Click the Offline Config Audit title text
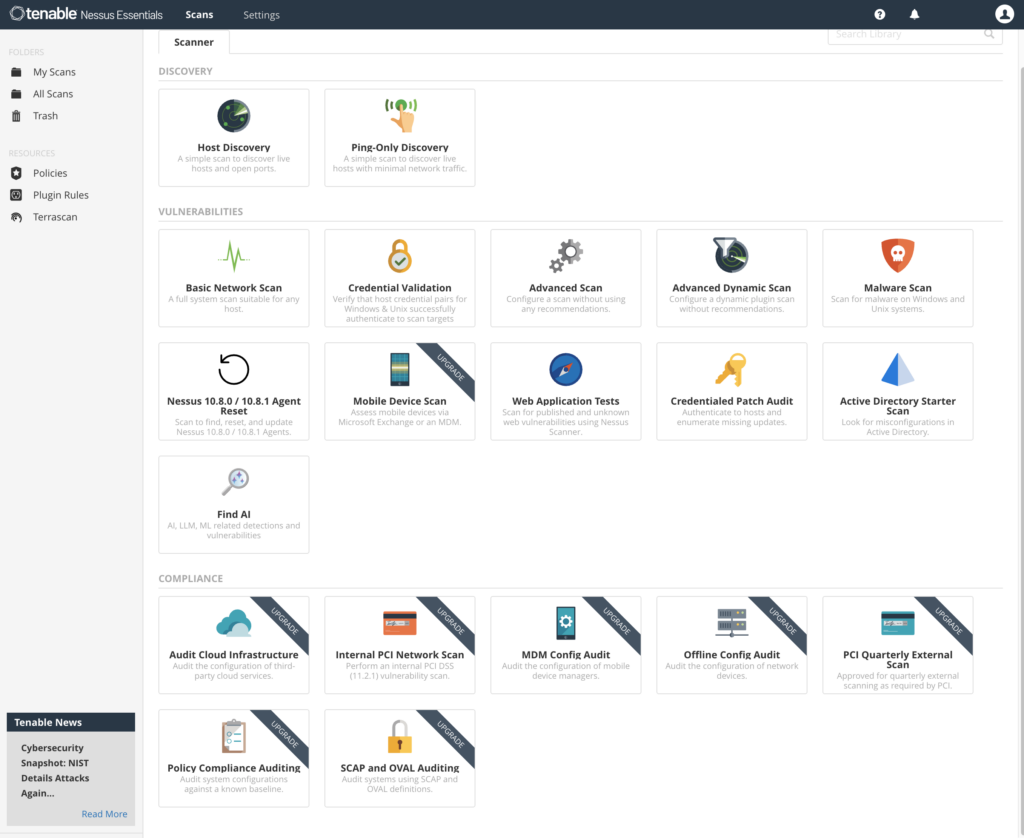The height and width of the screenshot is (838, 1024). (x=731, y=655)
